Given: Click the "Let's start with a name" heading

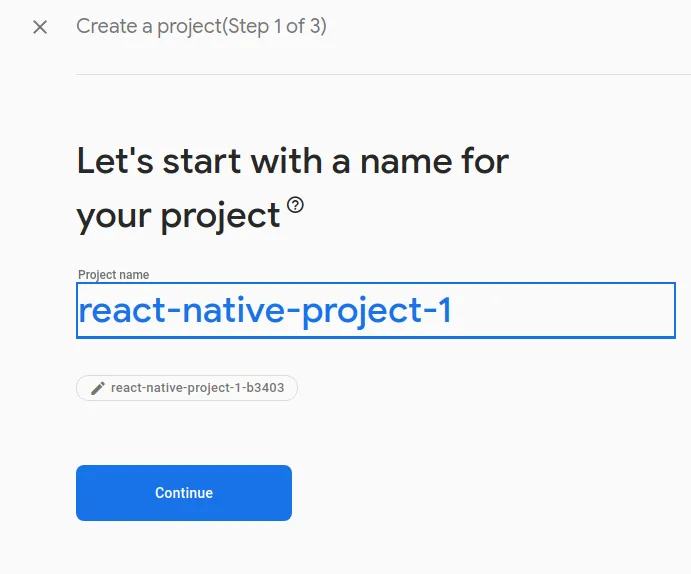Looking at the screenshot, I should [x=293, y=189].
